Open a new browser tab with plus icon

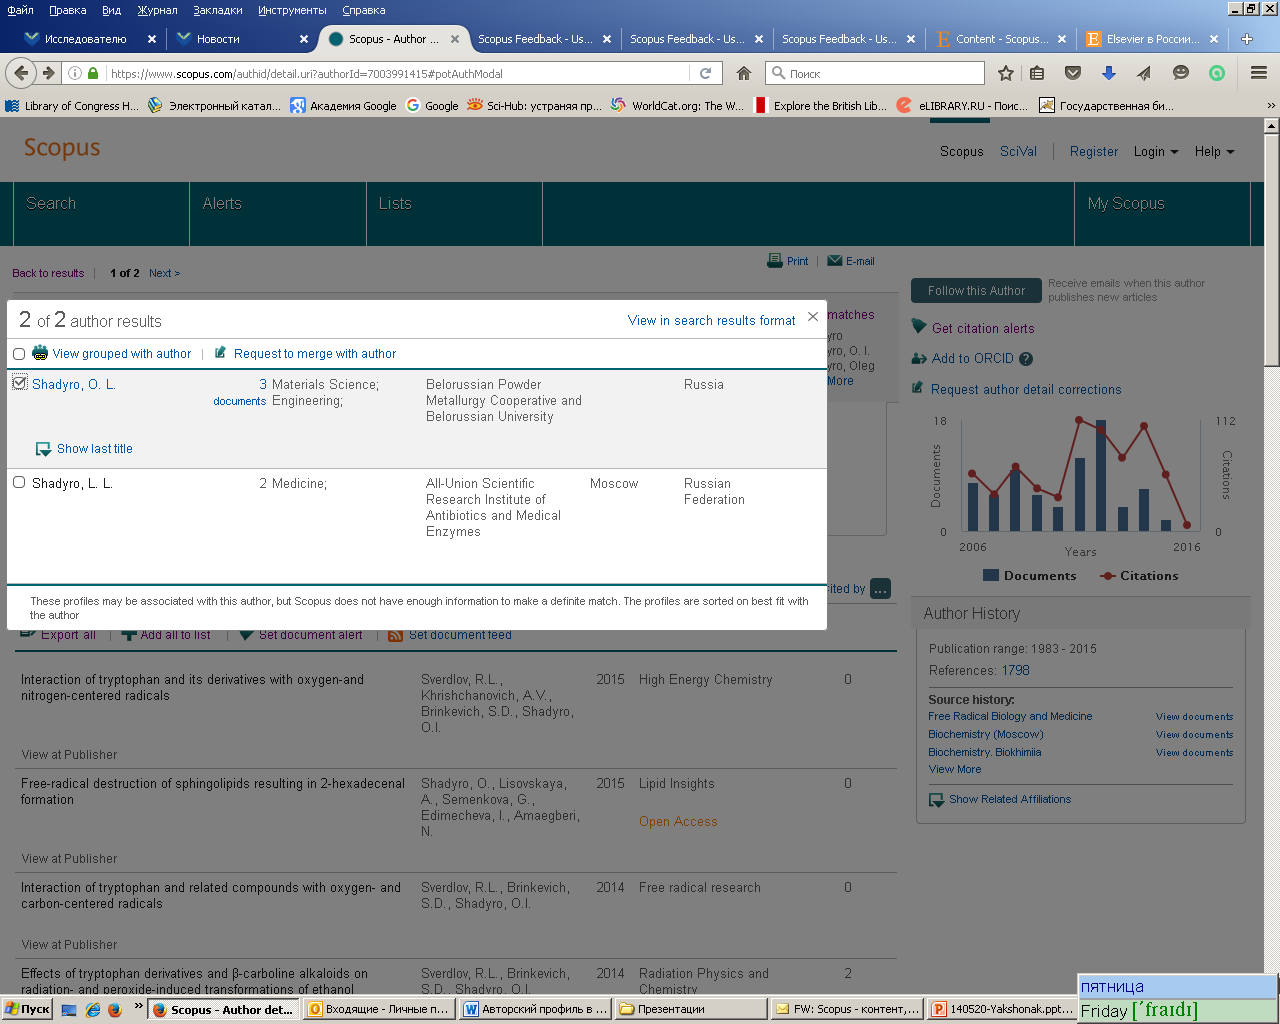[x=1247, y=39]
